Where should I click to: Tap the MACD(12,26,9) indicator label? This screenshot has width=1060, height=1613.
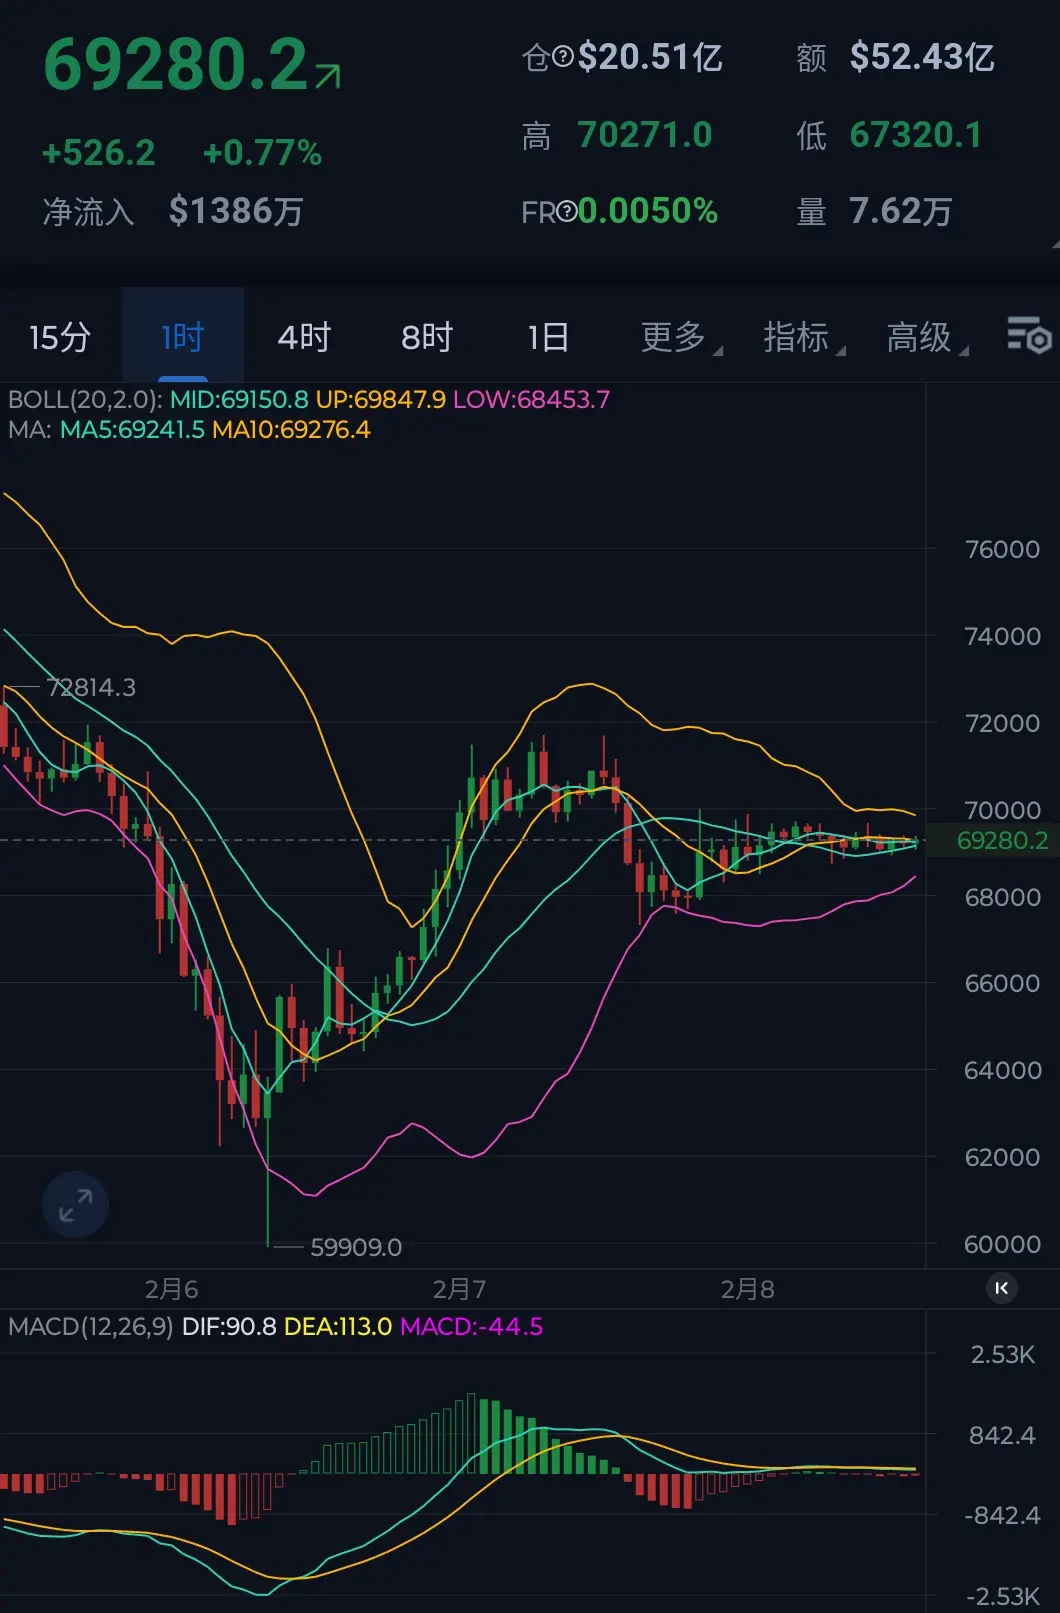point(91,1327)
